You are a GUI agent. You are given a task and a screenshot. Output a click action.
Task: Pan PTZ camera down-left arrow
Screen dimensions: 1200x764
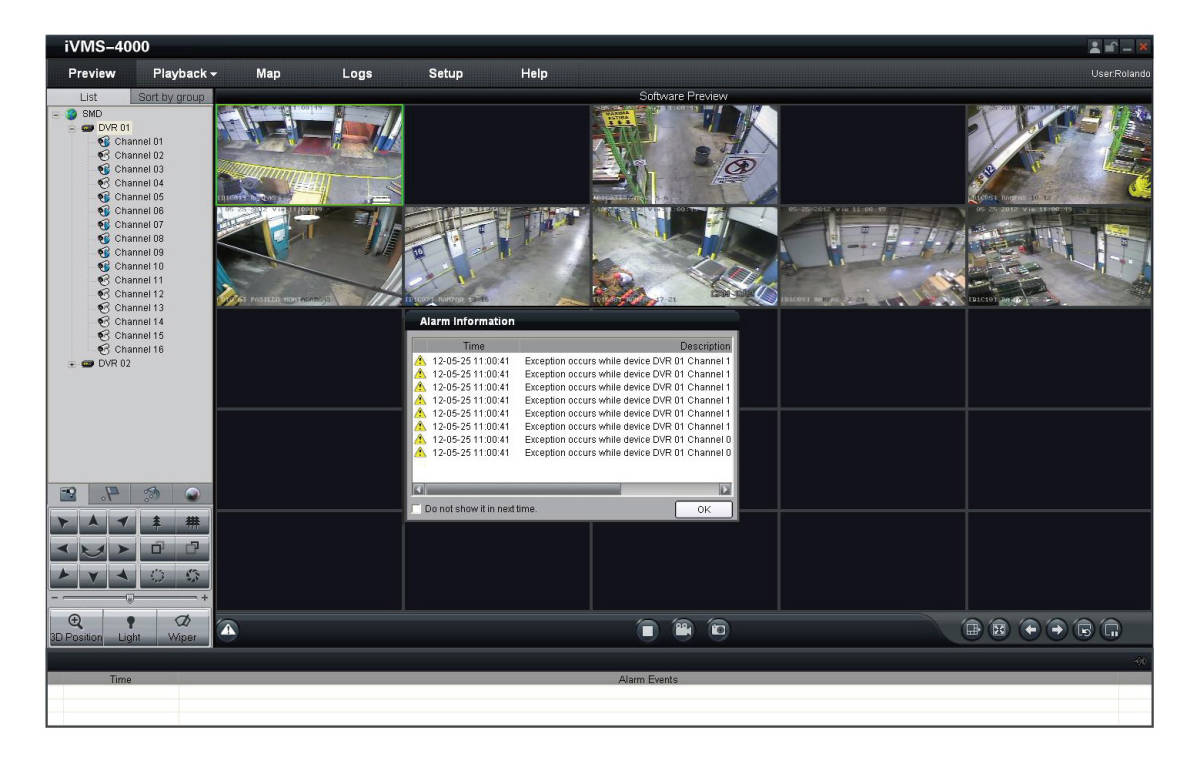(66, 578)
